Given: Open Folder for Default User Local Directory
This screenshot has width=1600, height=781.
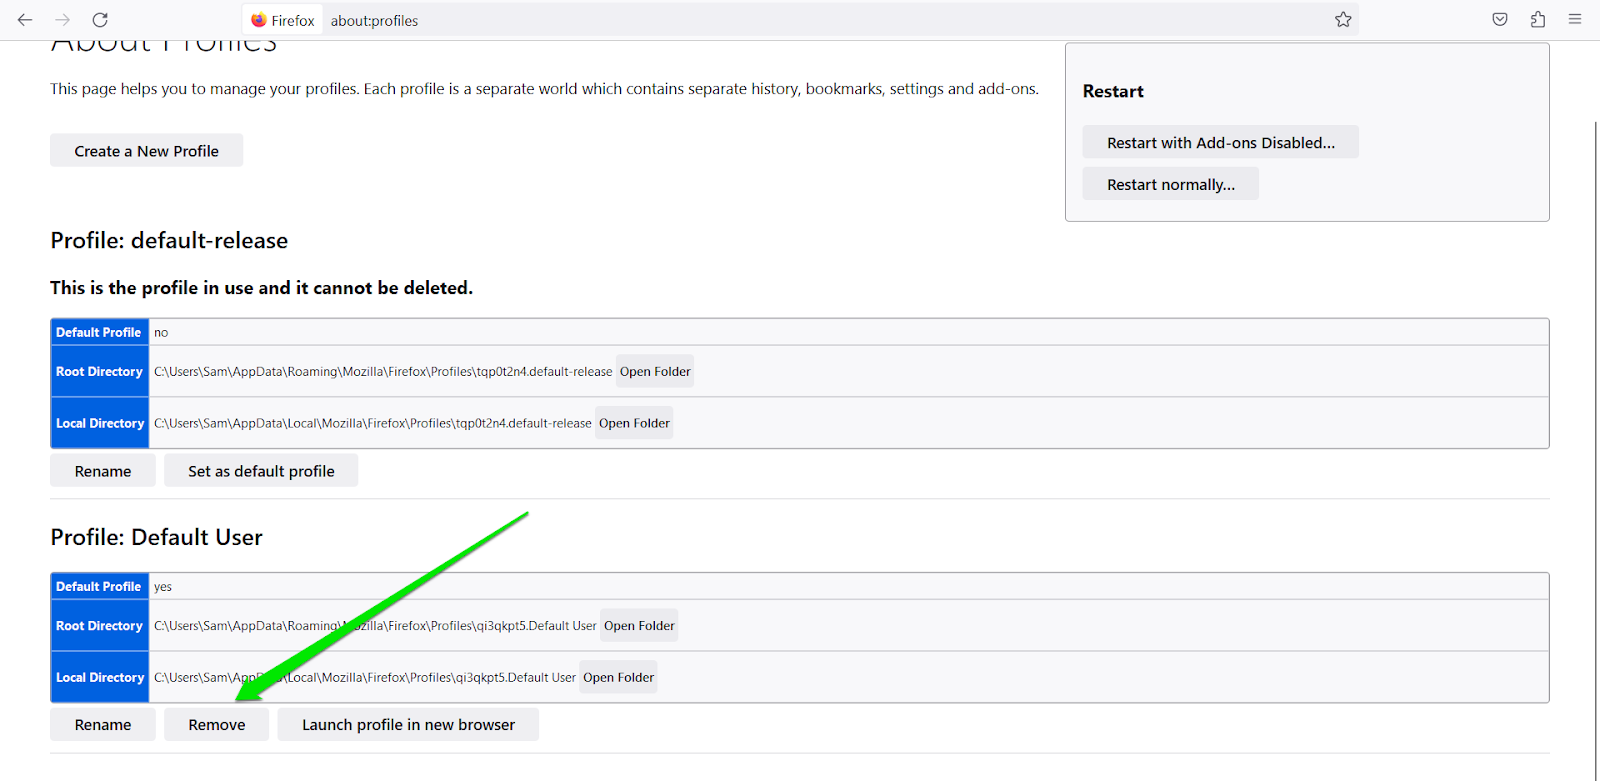Looking at the screenshot, I should click(x=618, y=678).
